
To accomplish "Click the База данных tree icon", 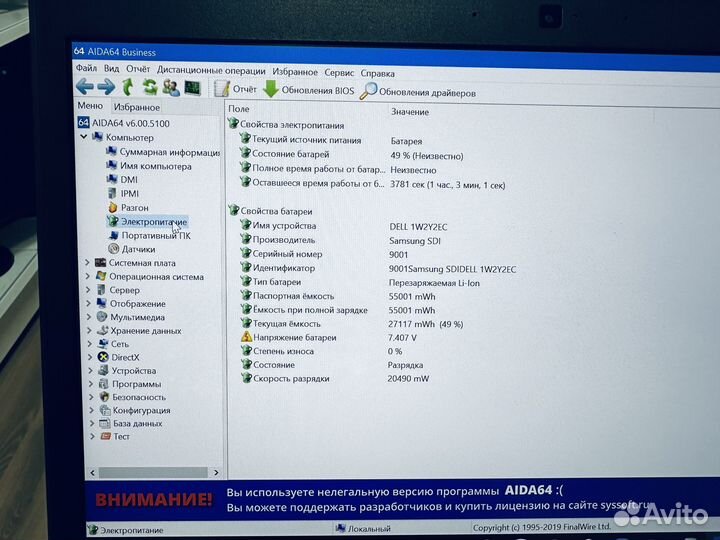I will (x=105, y=423).
